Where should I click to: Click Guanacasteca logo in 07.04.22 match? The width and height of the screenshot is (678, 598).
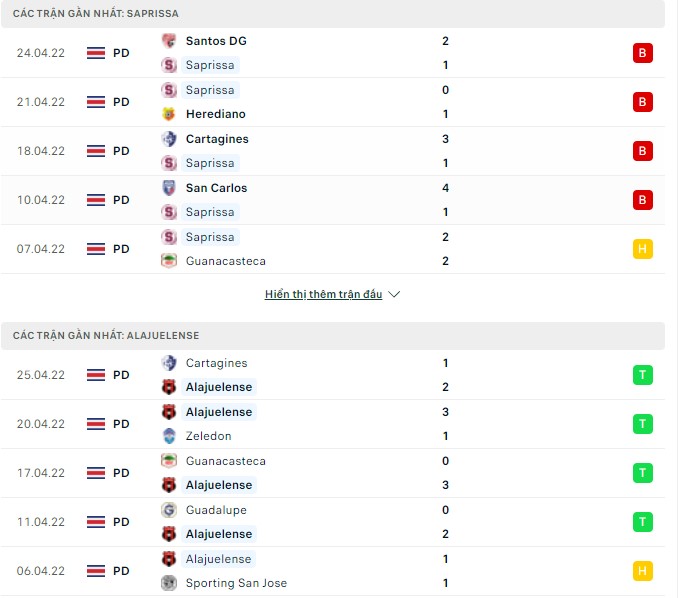coord(169,261)
